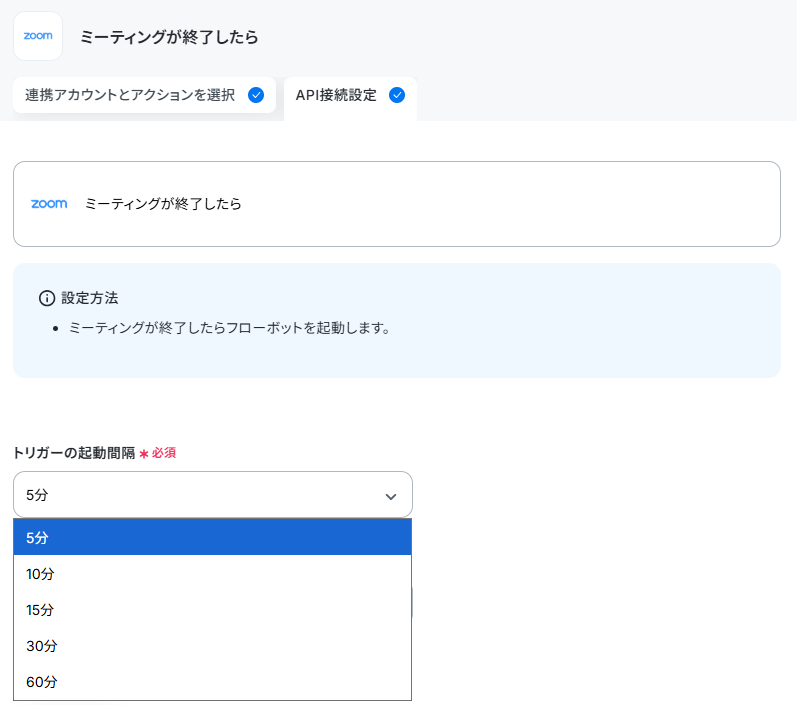Viewport: 797px width, 705px height.
Task: Click the Zoom app logo in header
Action: pos(38,36)
